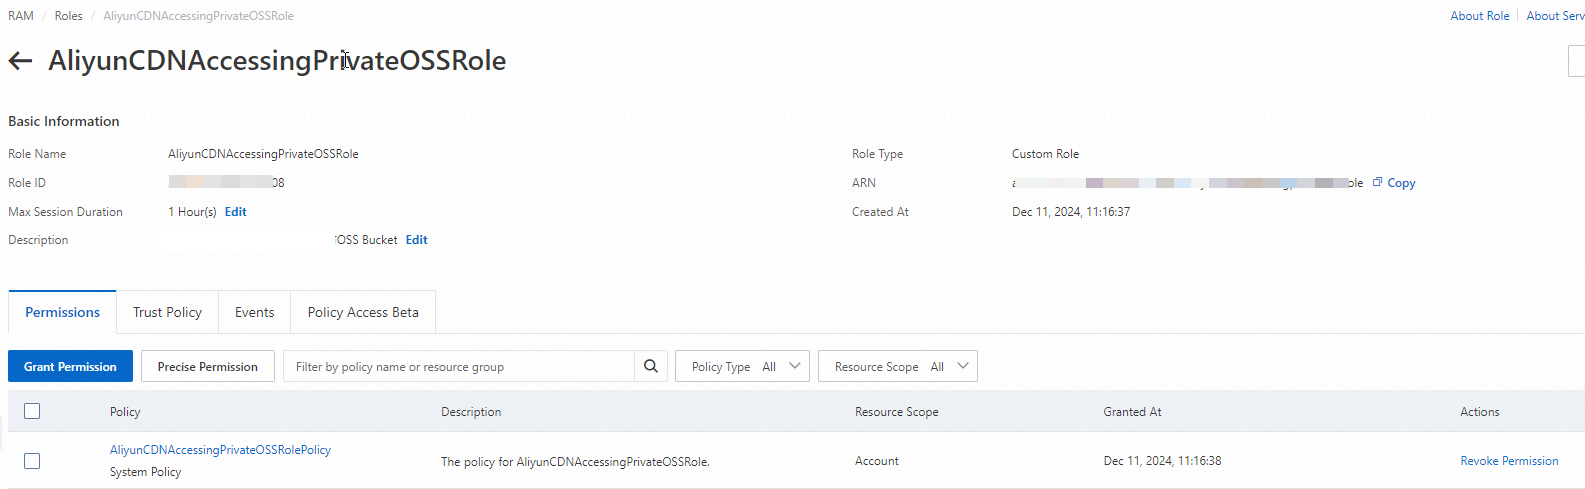This screenshot has height=489, width=1585.
Task: Click the Grant Permission button
Action: pos(70,366)
